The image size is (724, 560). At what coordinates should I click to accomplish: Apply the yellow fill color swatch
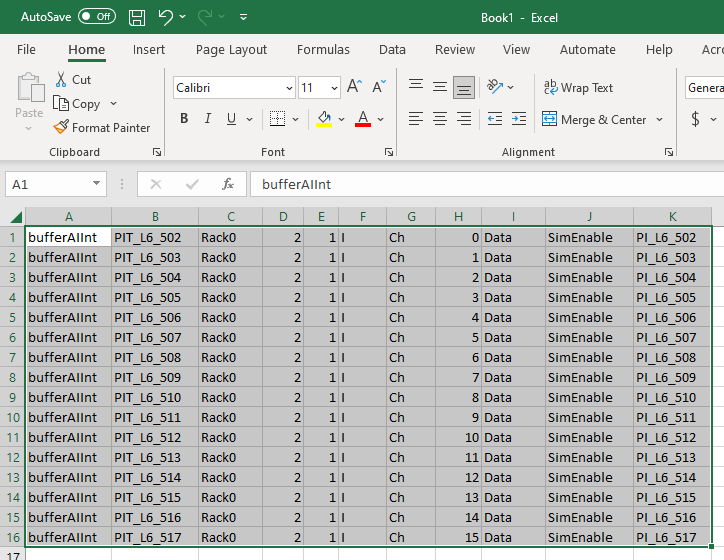[x=323, y=119]
